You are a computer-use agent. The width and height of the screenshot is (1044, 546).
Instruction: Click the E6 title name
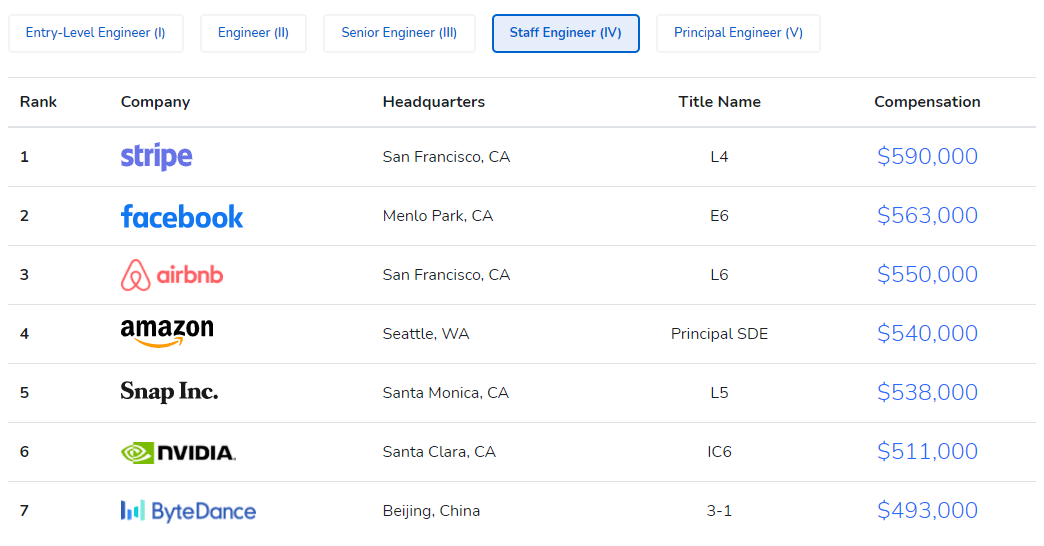719,216
